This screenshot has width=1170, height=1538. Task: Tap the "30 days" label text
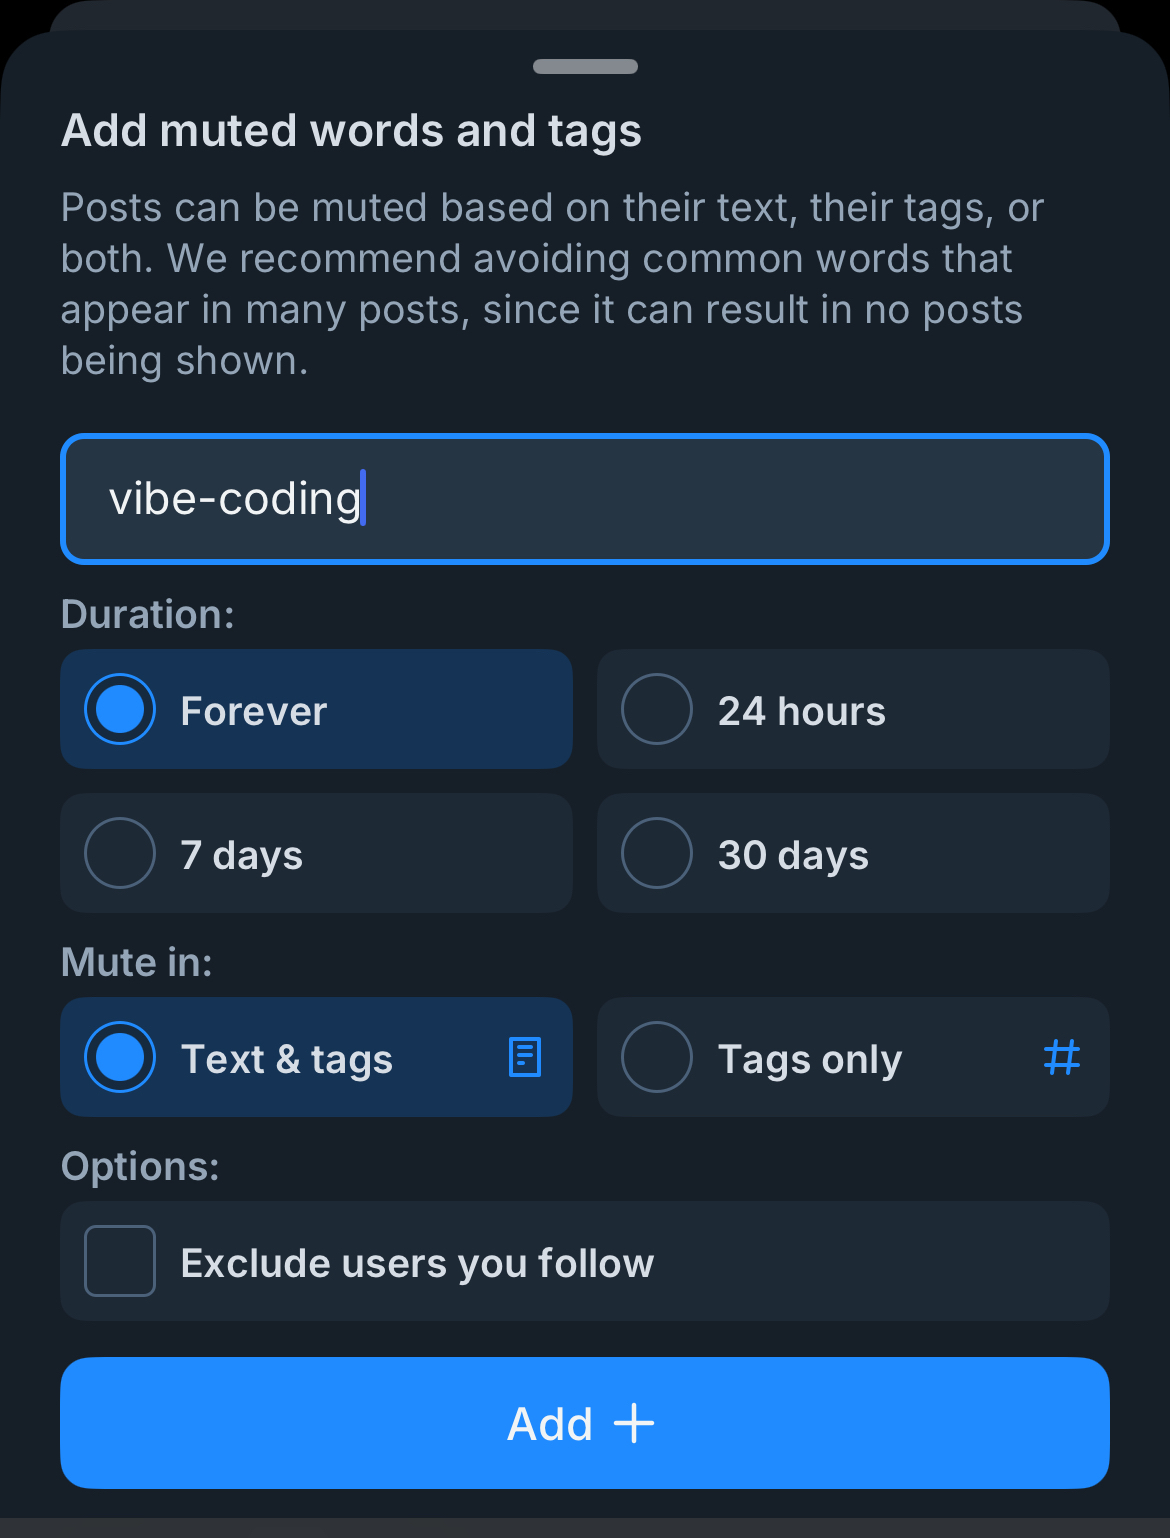pyautogui.click(x=793, y=855)
